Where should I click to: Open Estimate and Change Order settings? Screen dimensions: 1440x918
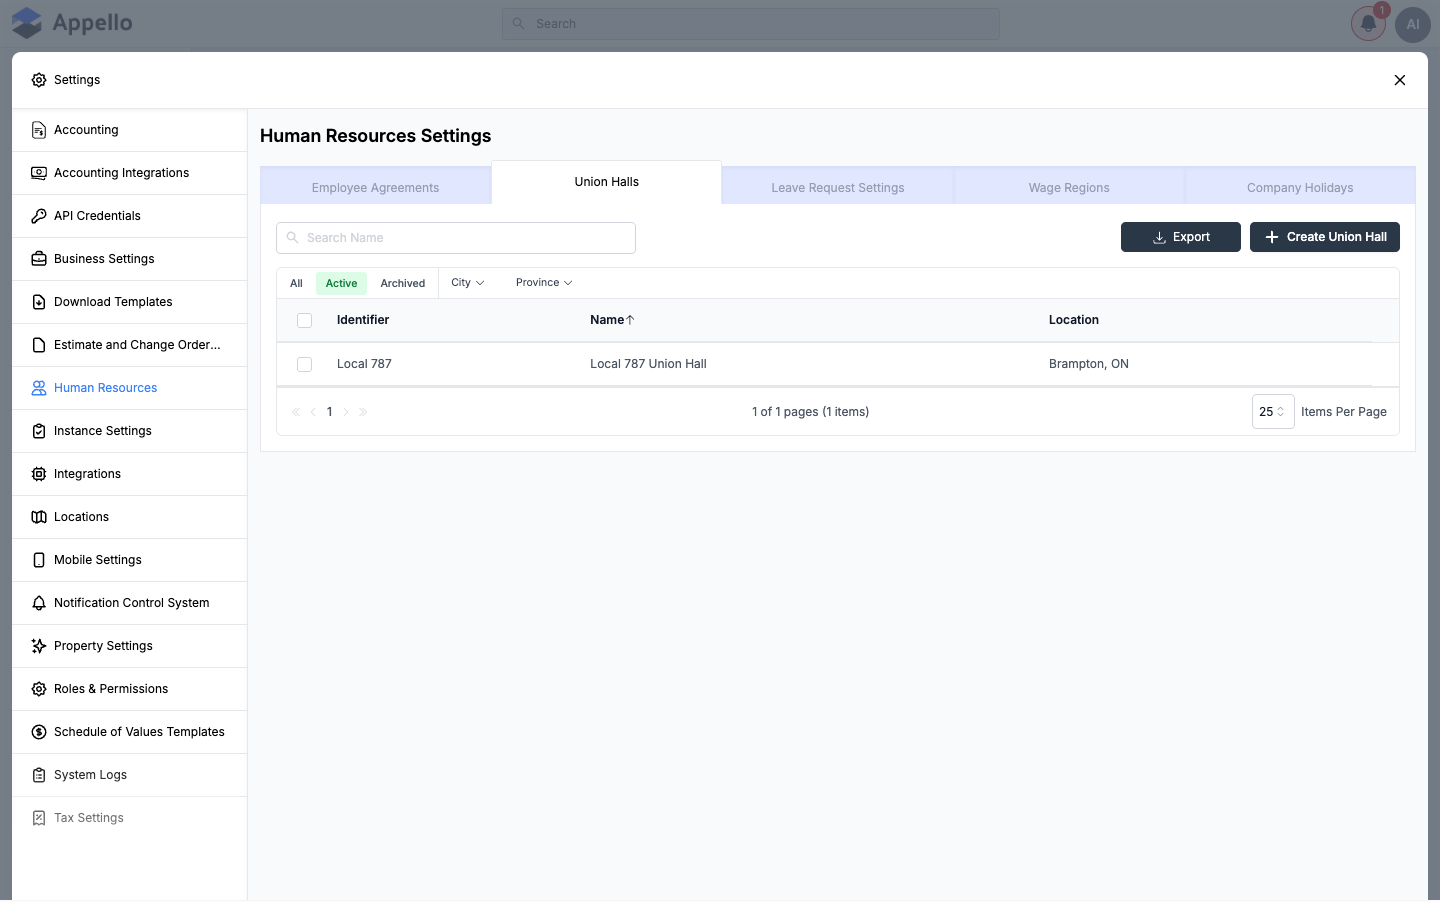point(130,345)
